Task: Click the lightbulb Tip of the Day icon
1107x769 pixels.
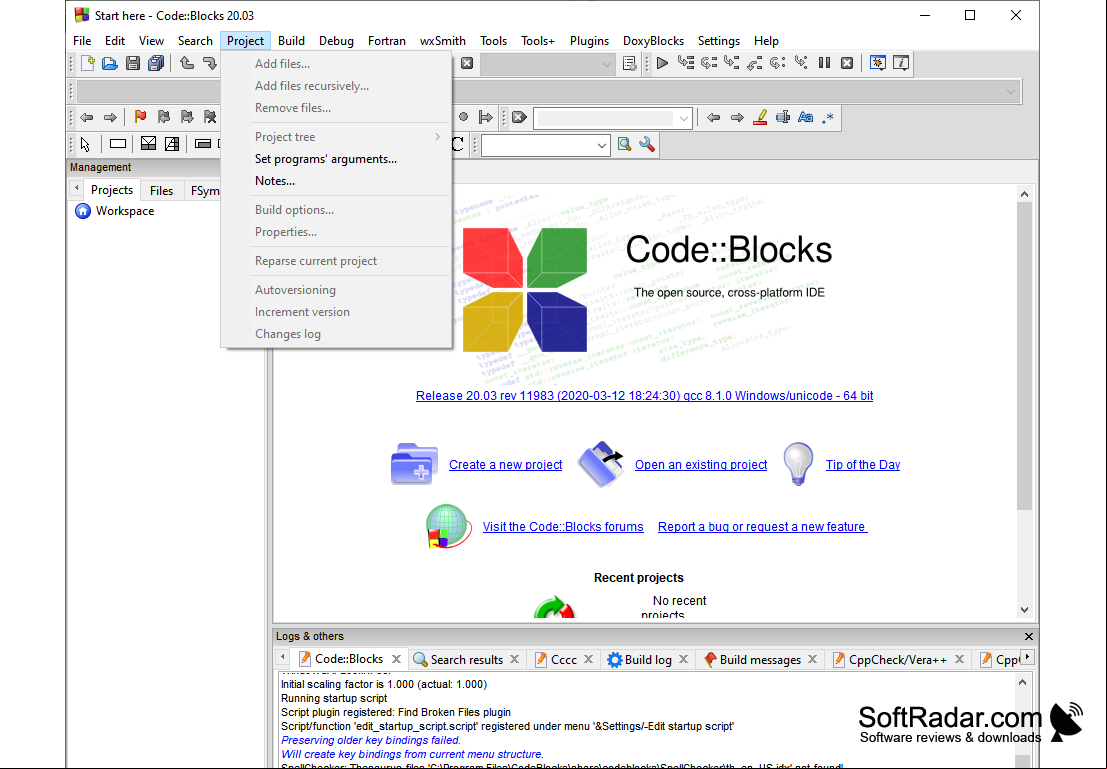Action: pyautogui.click(x=798, y=464)
